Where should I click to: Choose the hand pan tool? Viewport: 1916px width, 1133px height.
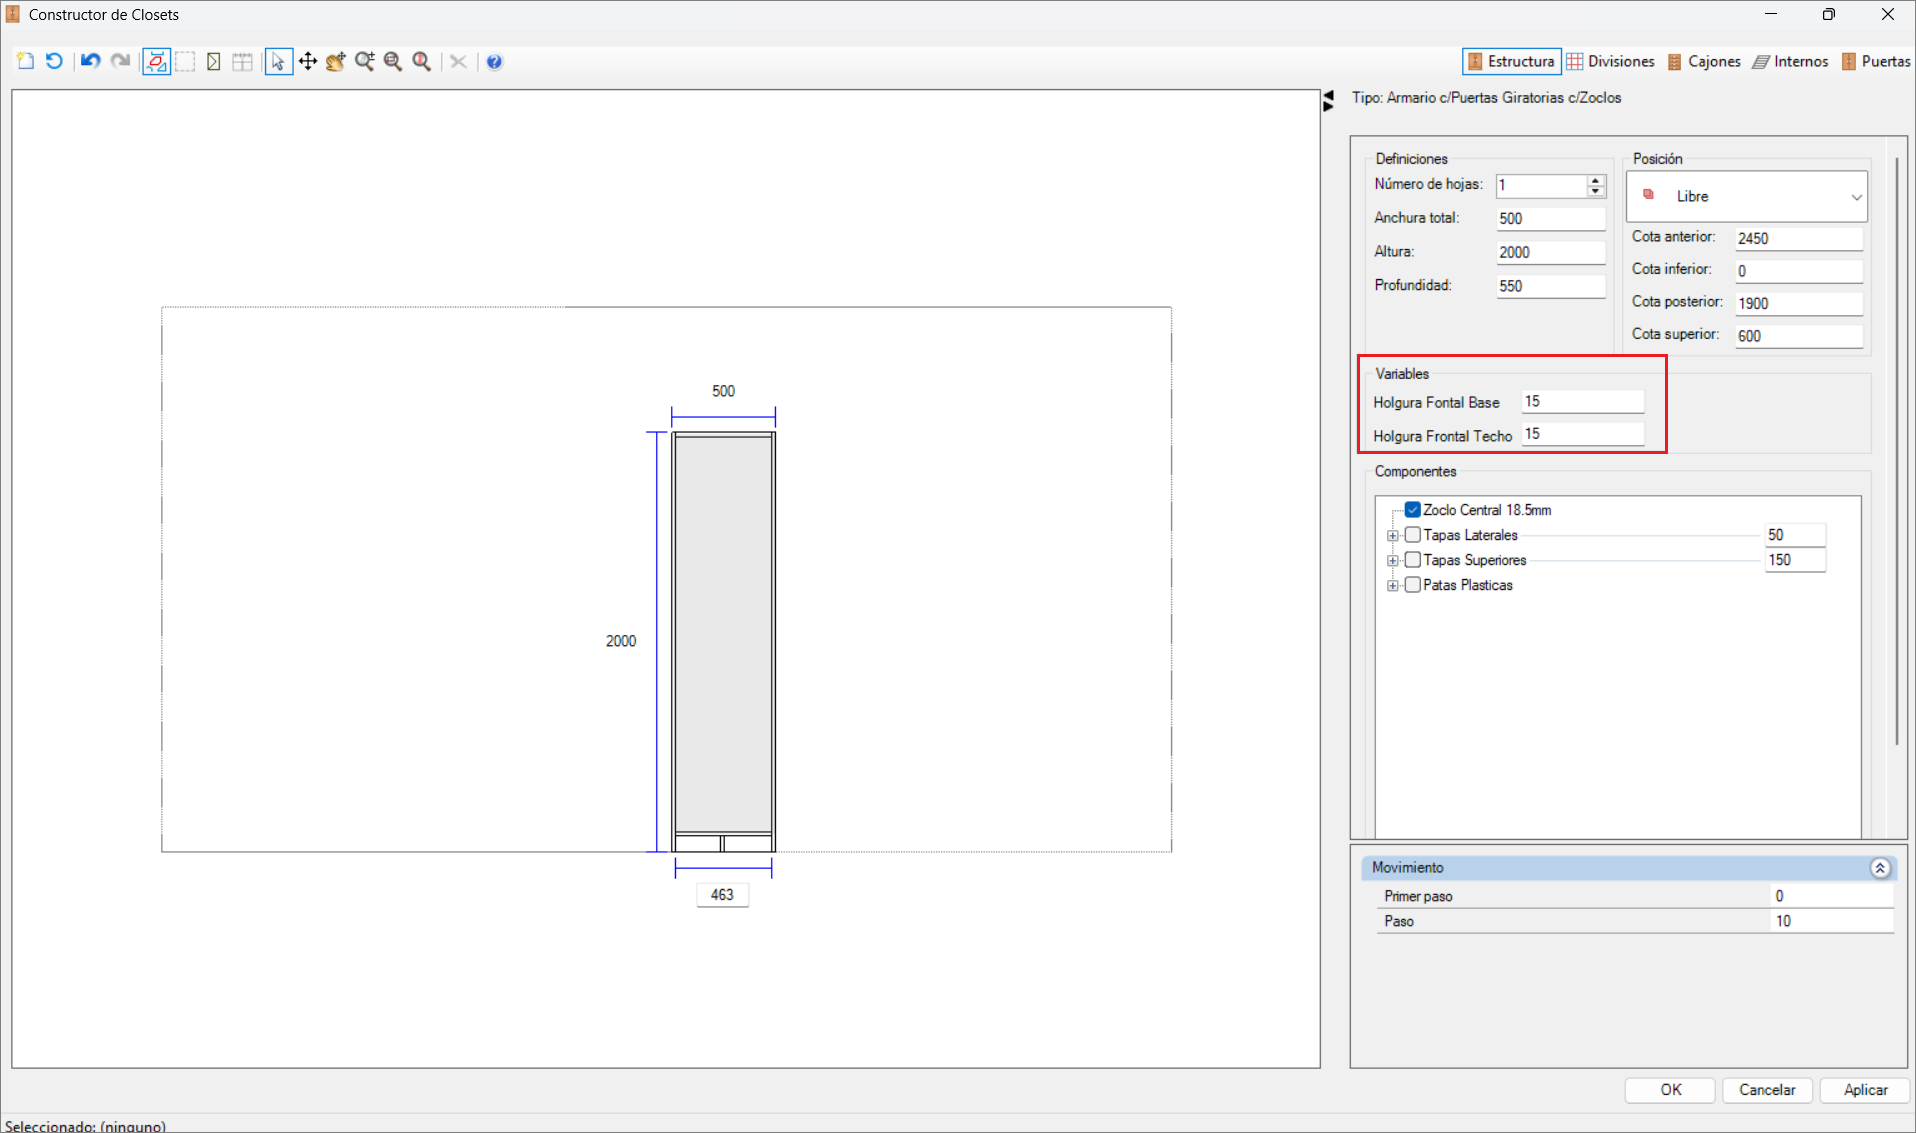pyautogui.click(x=335, y=62)
